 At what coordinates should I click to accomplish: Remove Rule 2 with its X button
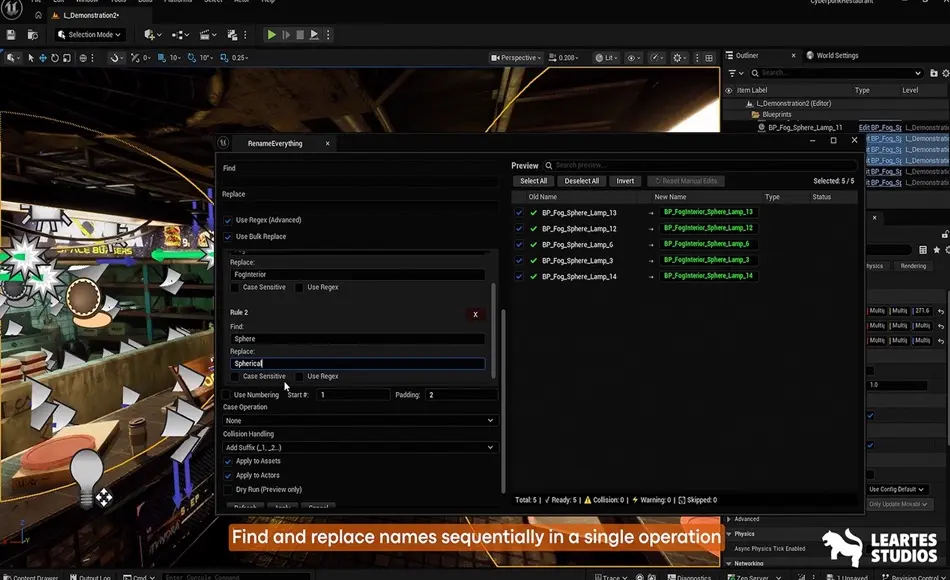tap(475, 315)
